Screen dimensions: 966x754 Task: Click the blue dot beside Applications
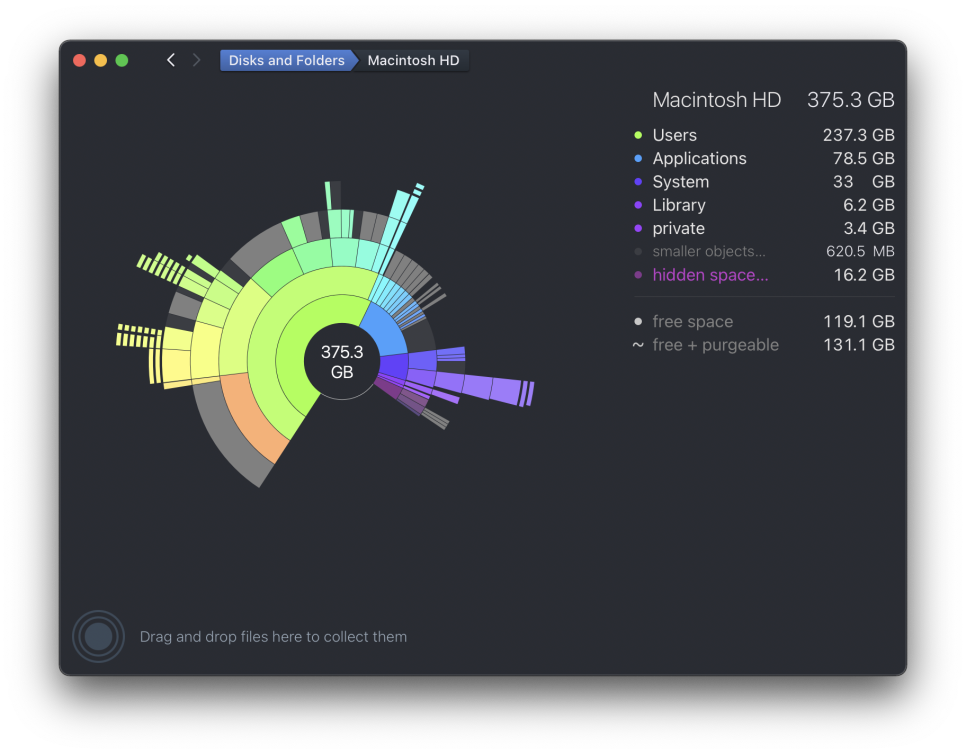click(638, 158)
